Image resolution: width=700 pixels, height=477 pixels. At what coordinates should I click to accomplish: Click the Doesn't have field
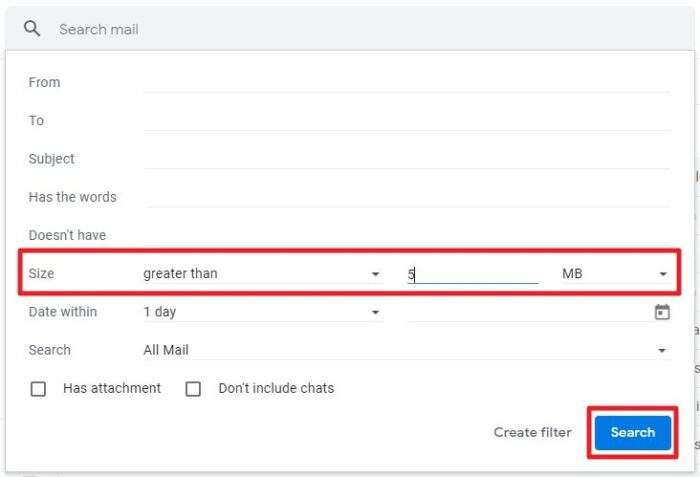(406, 235)
